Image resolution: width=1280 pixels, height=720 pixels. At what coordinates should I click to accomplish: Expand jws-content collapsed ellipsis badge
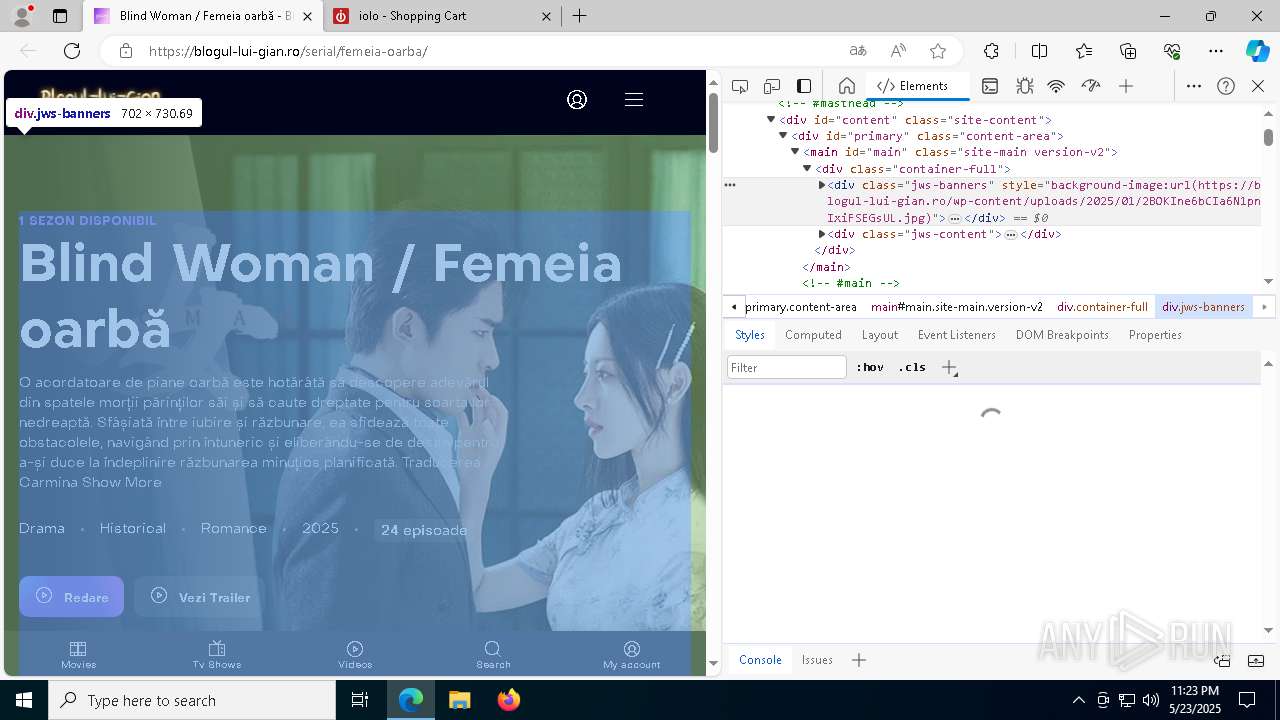[x=1011, y=234]
